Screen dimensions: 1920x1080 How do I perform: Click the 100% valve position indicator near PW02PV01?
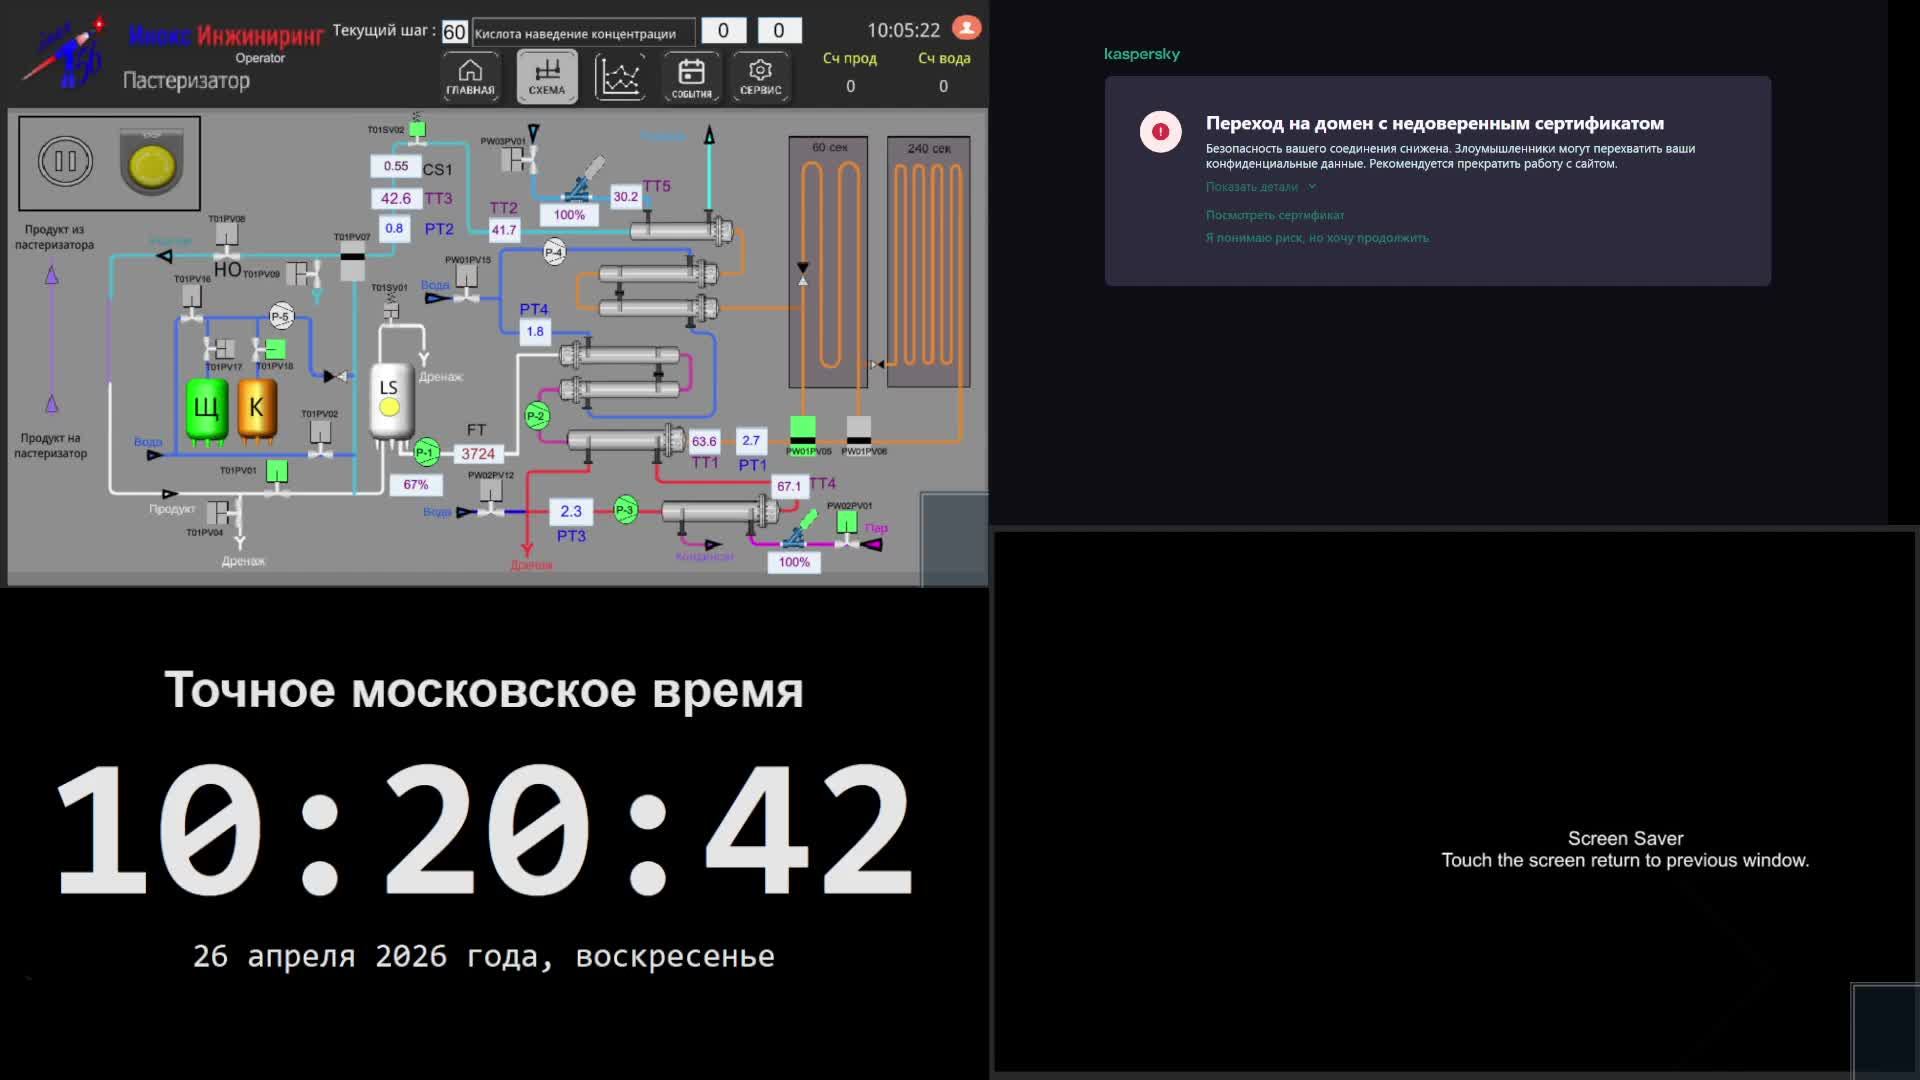tap(794, 562)
